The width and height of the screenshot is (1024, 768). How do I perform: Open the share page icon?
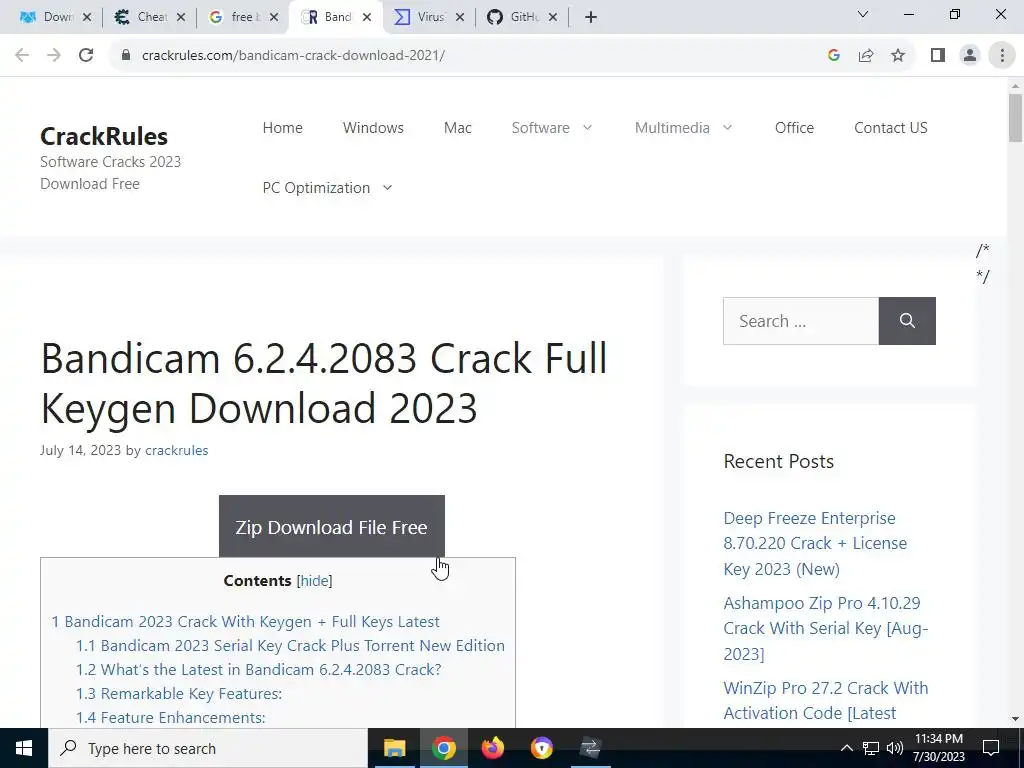866,56
